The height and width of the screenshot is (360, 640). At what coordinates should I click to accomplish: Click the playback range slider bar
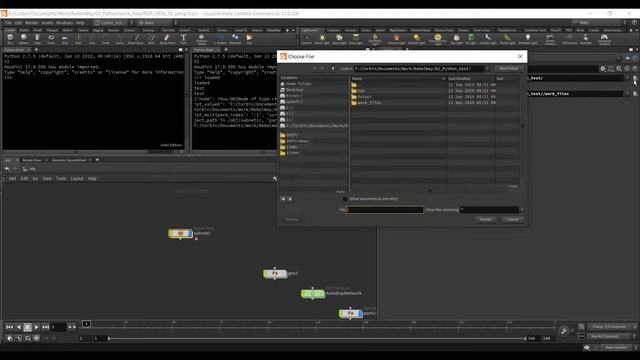point(317,338)
